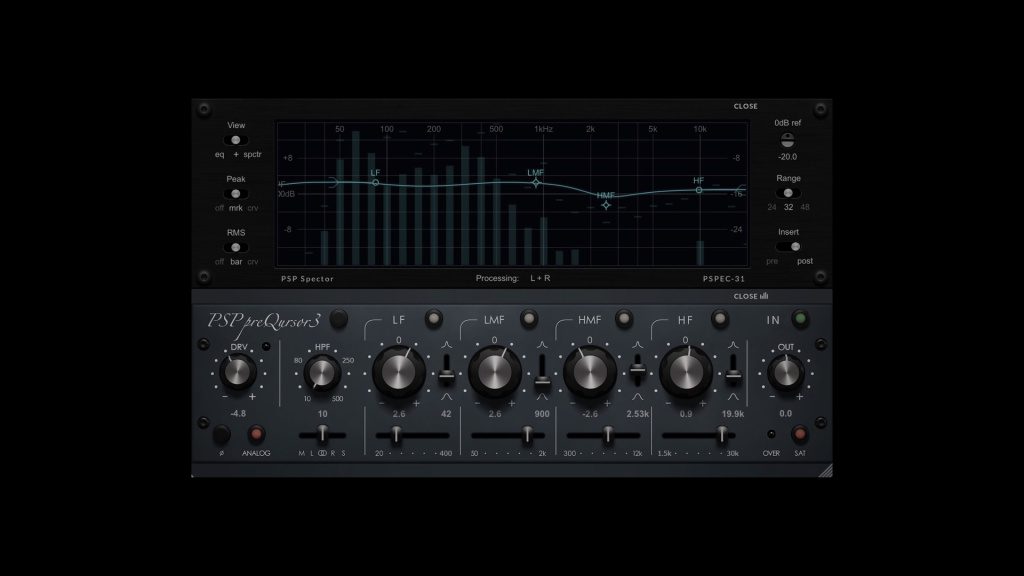This screenshot has height=576, width=1024.
Task: Click the LMF band enable button
Action: 529,319
